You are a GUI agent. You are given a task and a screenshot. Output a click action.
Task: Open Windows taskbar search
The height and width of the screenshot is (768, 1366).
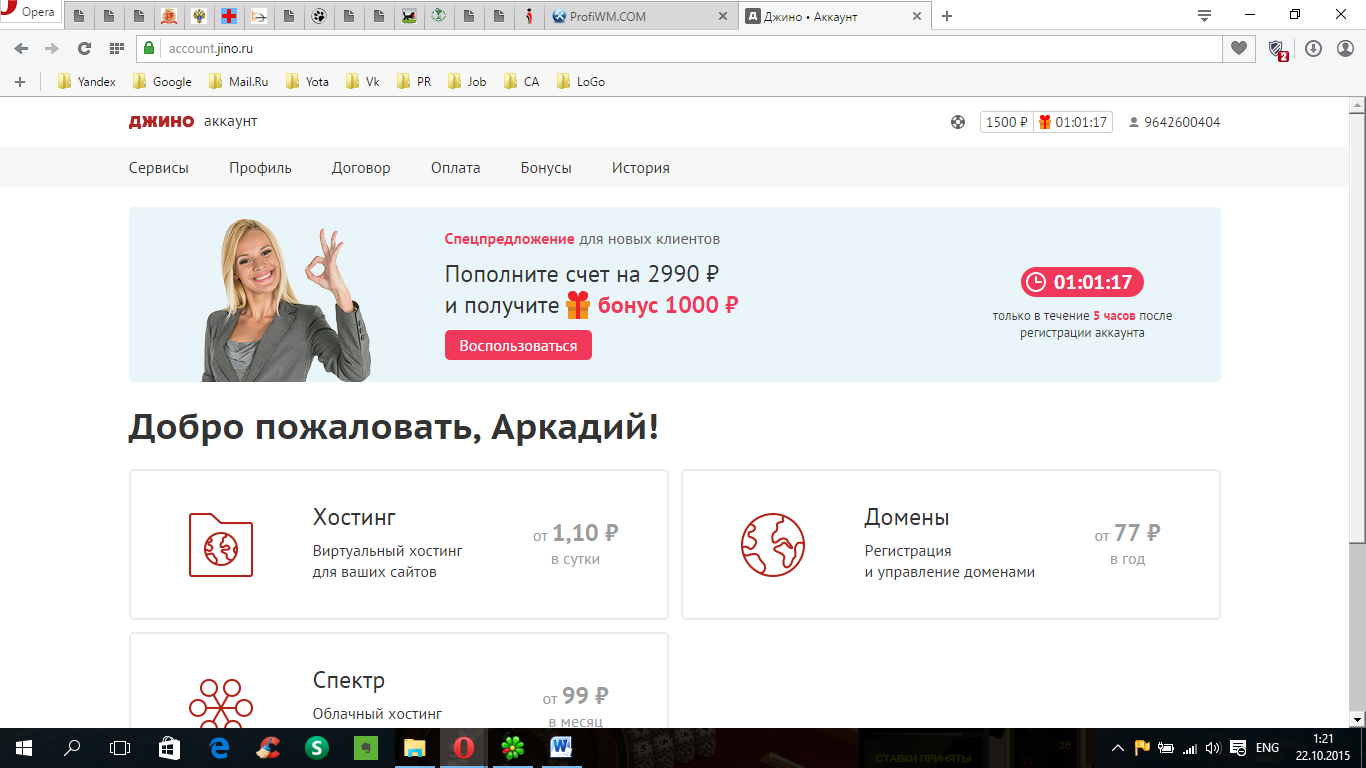click(72, 748)
